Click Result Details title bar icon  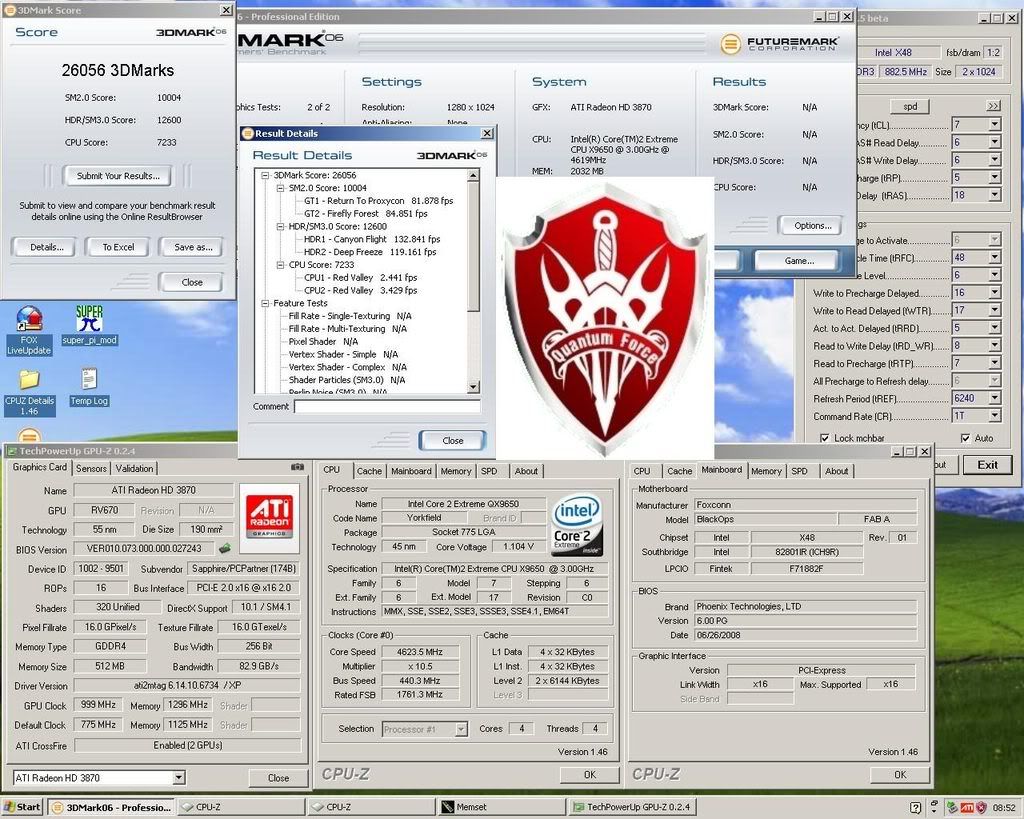point(248,133)
